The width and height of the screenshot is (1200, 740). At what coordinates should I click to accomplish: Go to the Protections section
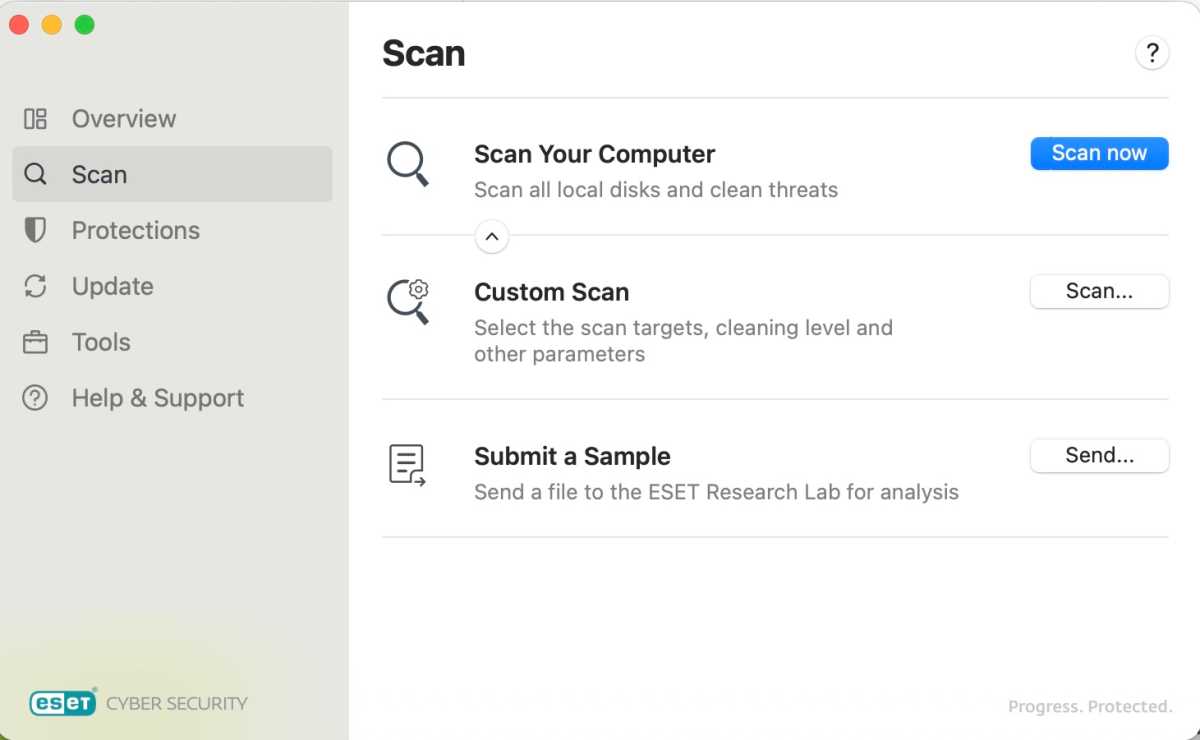tap(135, 231)
